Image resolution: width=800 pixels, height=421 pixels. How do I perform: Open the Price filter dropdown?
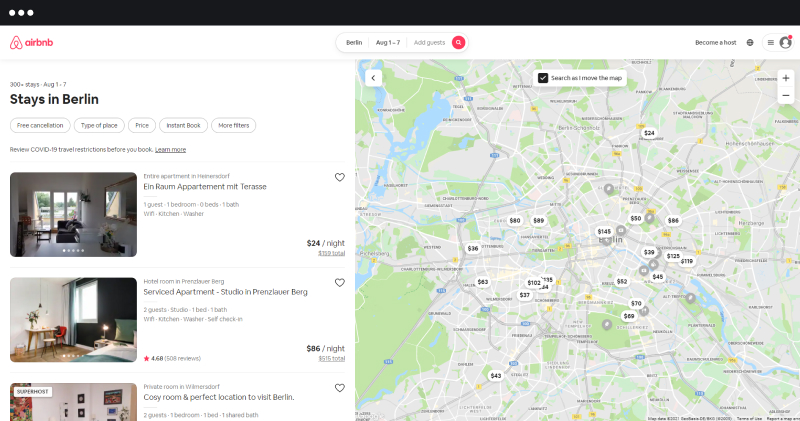click(142, 126)
